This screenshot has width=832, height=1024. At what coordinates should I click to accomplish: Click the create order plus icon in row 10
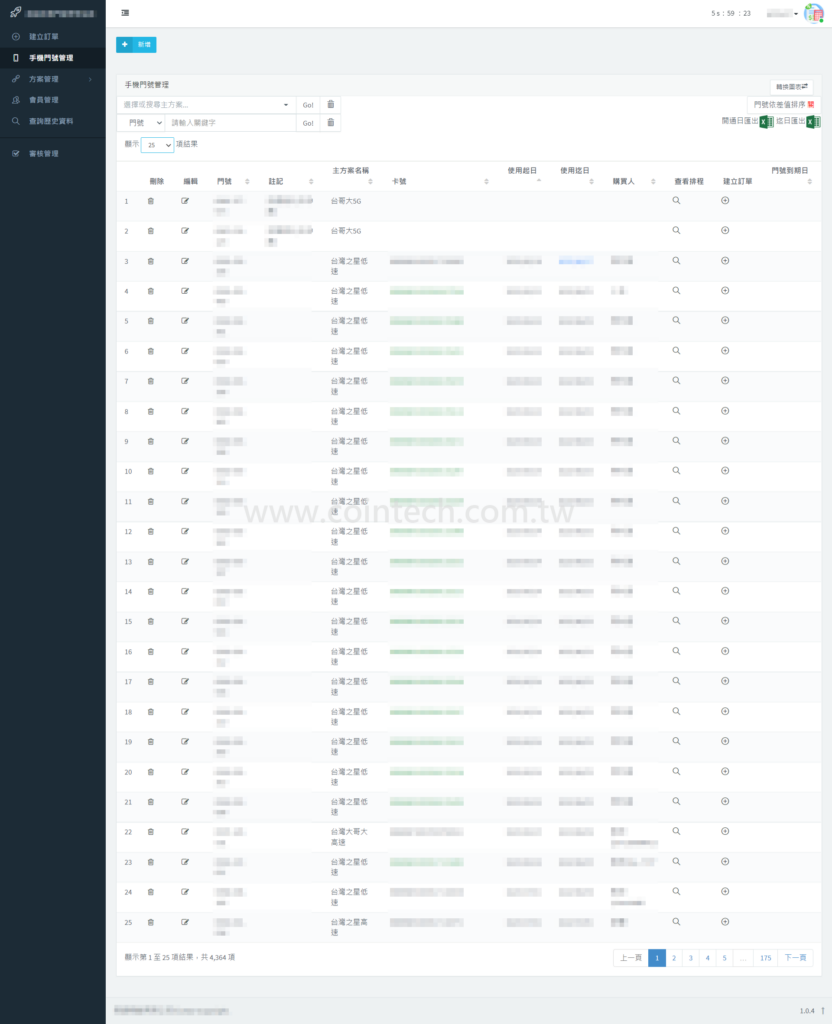(725, 471)
